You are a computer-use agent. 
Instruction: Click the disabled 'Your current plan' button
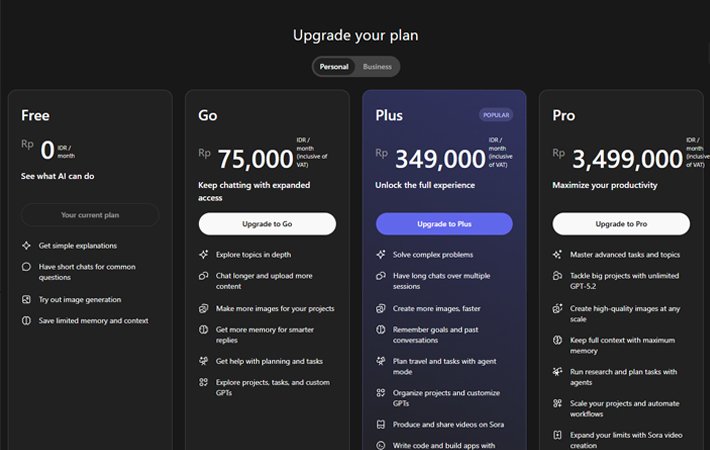[90, 215]
